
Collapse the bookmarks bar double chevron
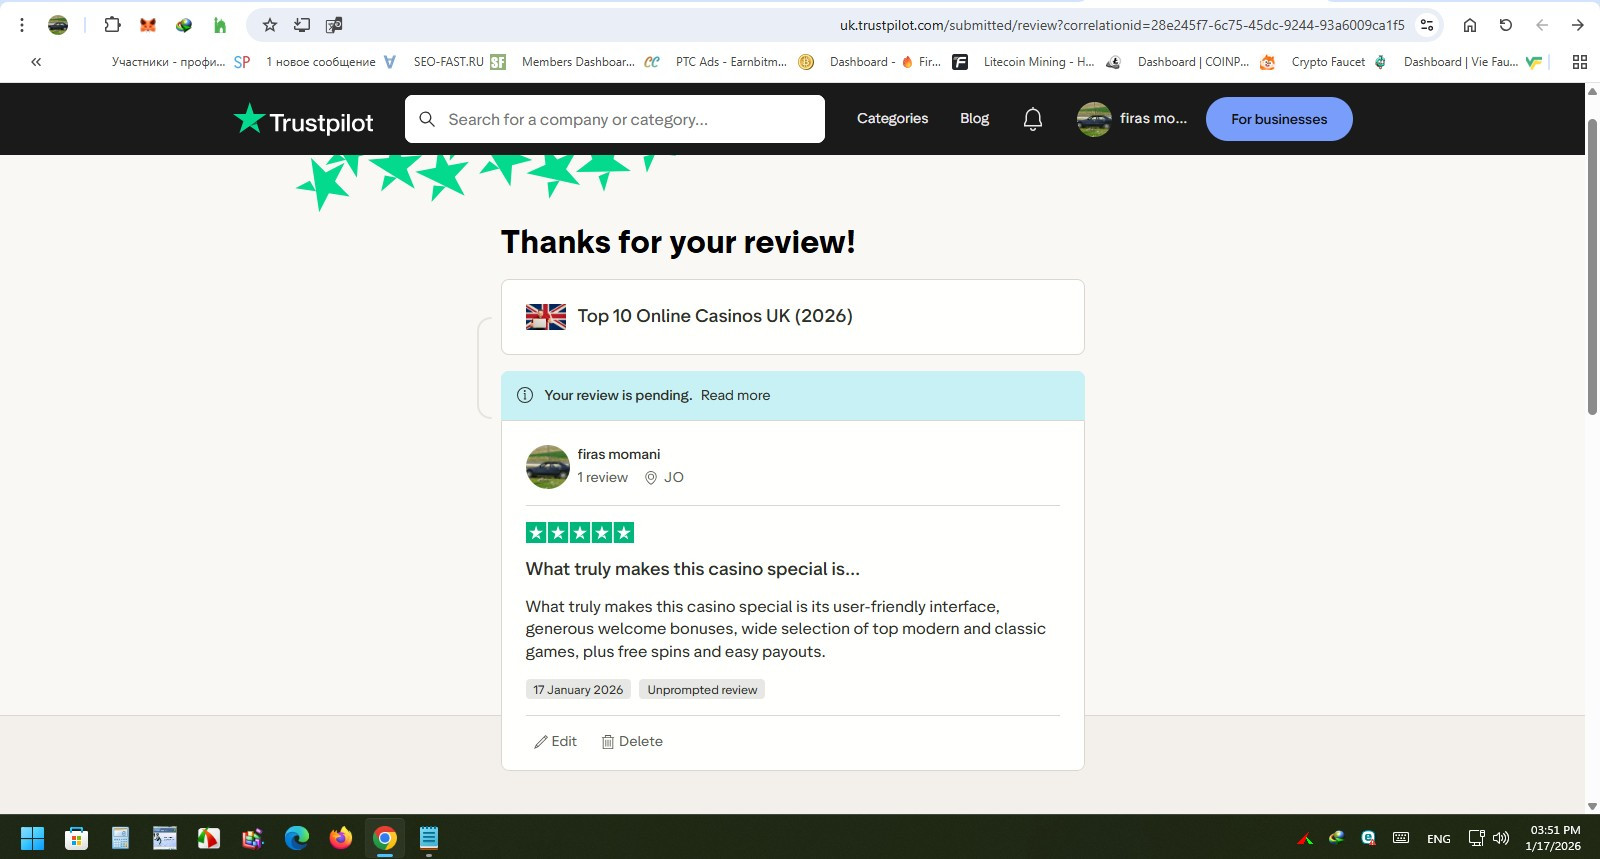36,62
